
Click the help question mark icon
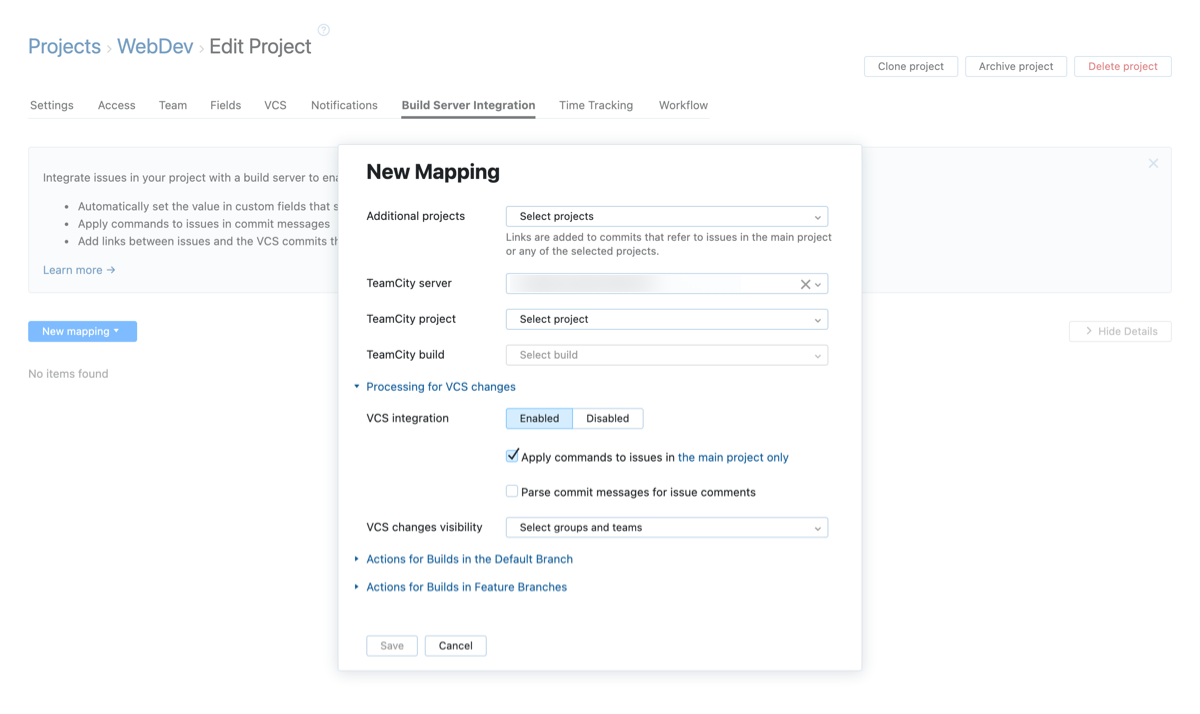323,30
